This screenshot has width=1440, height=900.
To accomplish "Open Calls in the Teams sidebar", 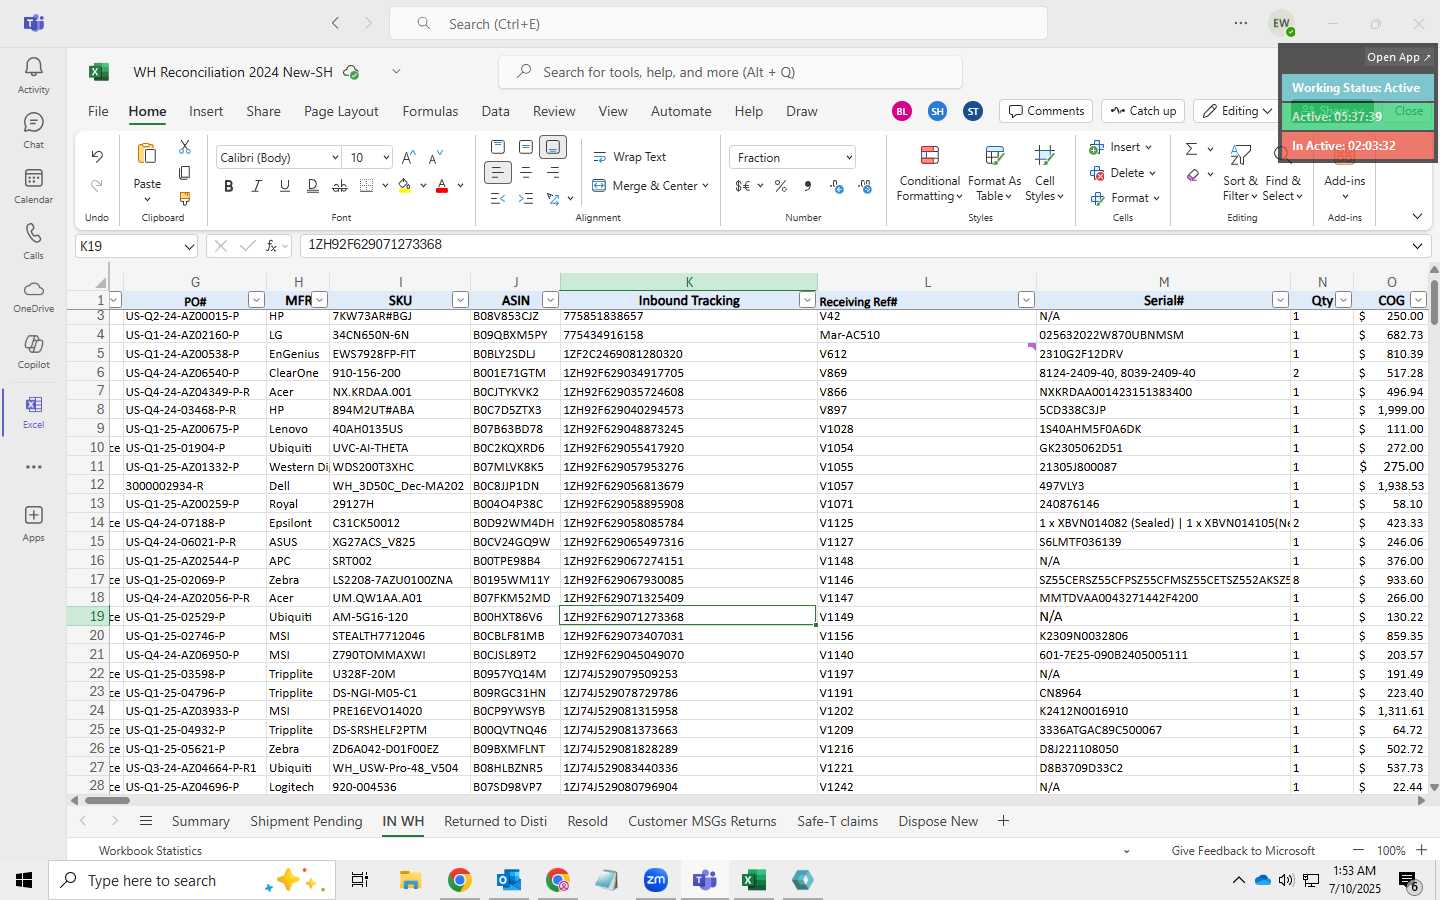I will 33,241.
